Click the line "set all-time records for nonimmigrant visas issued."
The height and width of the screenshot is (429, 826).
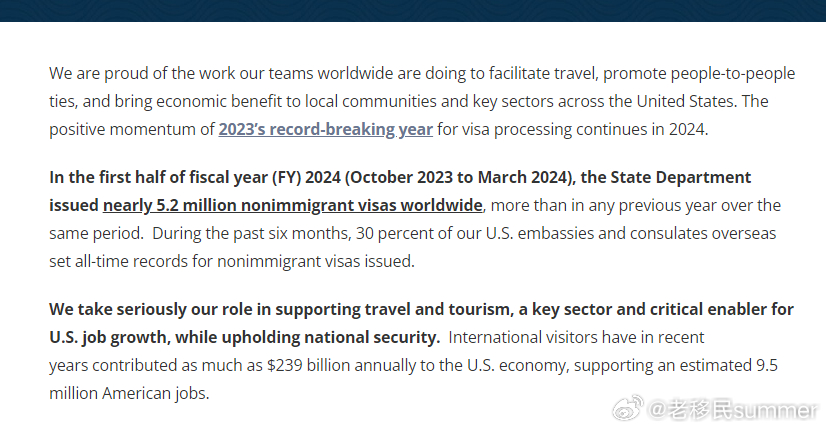pyautogui.click(x=232, y=261)
